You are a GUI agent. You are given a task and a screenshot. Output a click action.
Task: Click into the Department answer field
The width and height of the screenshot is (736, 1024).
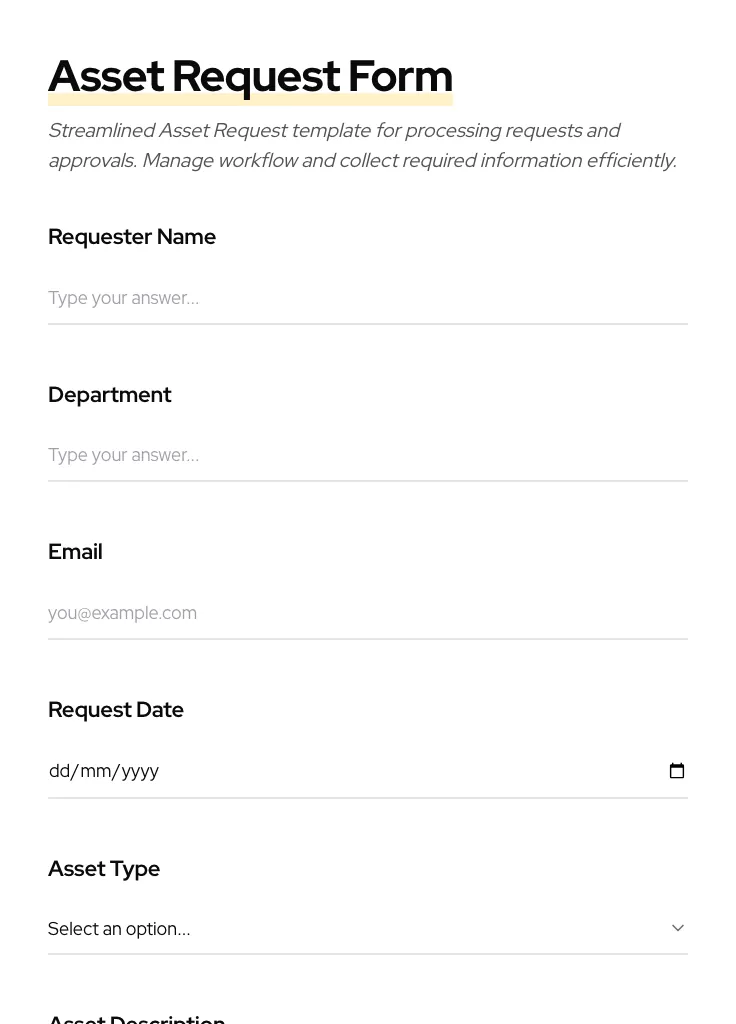(367, 455)
